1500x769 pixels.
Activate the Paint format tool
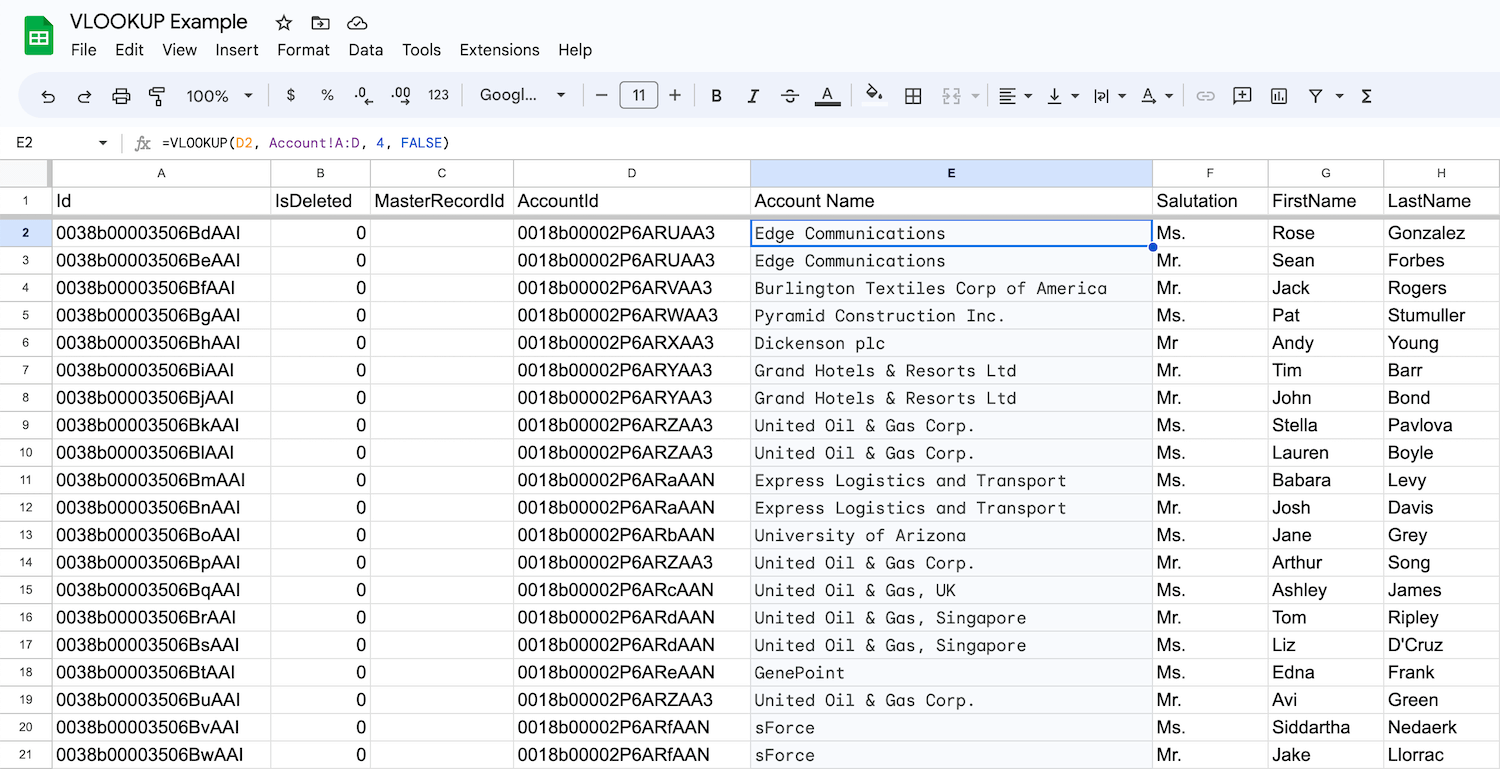(x=157, y=96)
